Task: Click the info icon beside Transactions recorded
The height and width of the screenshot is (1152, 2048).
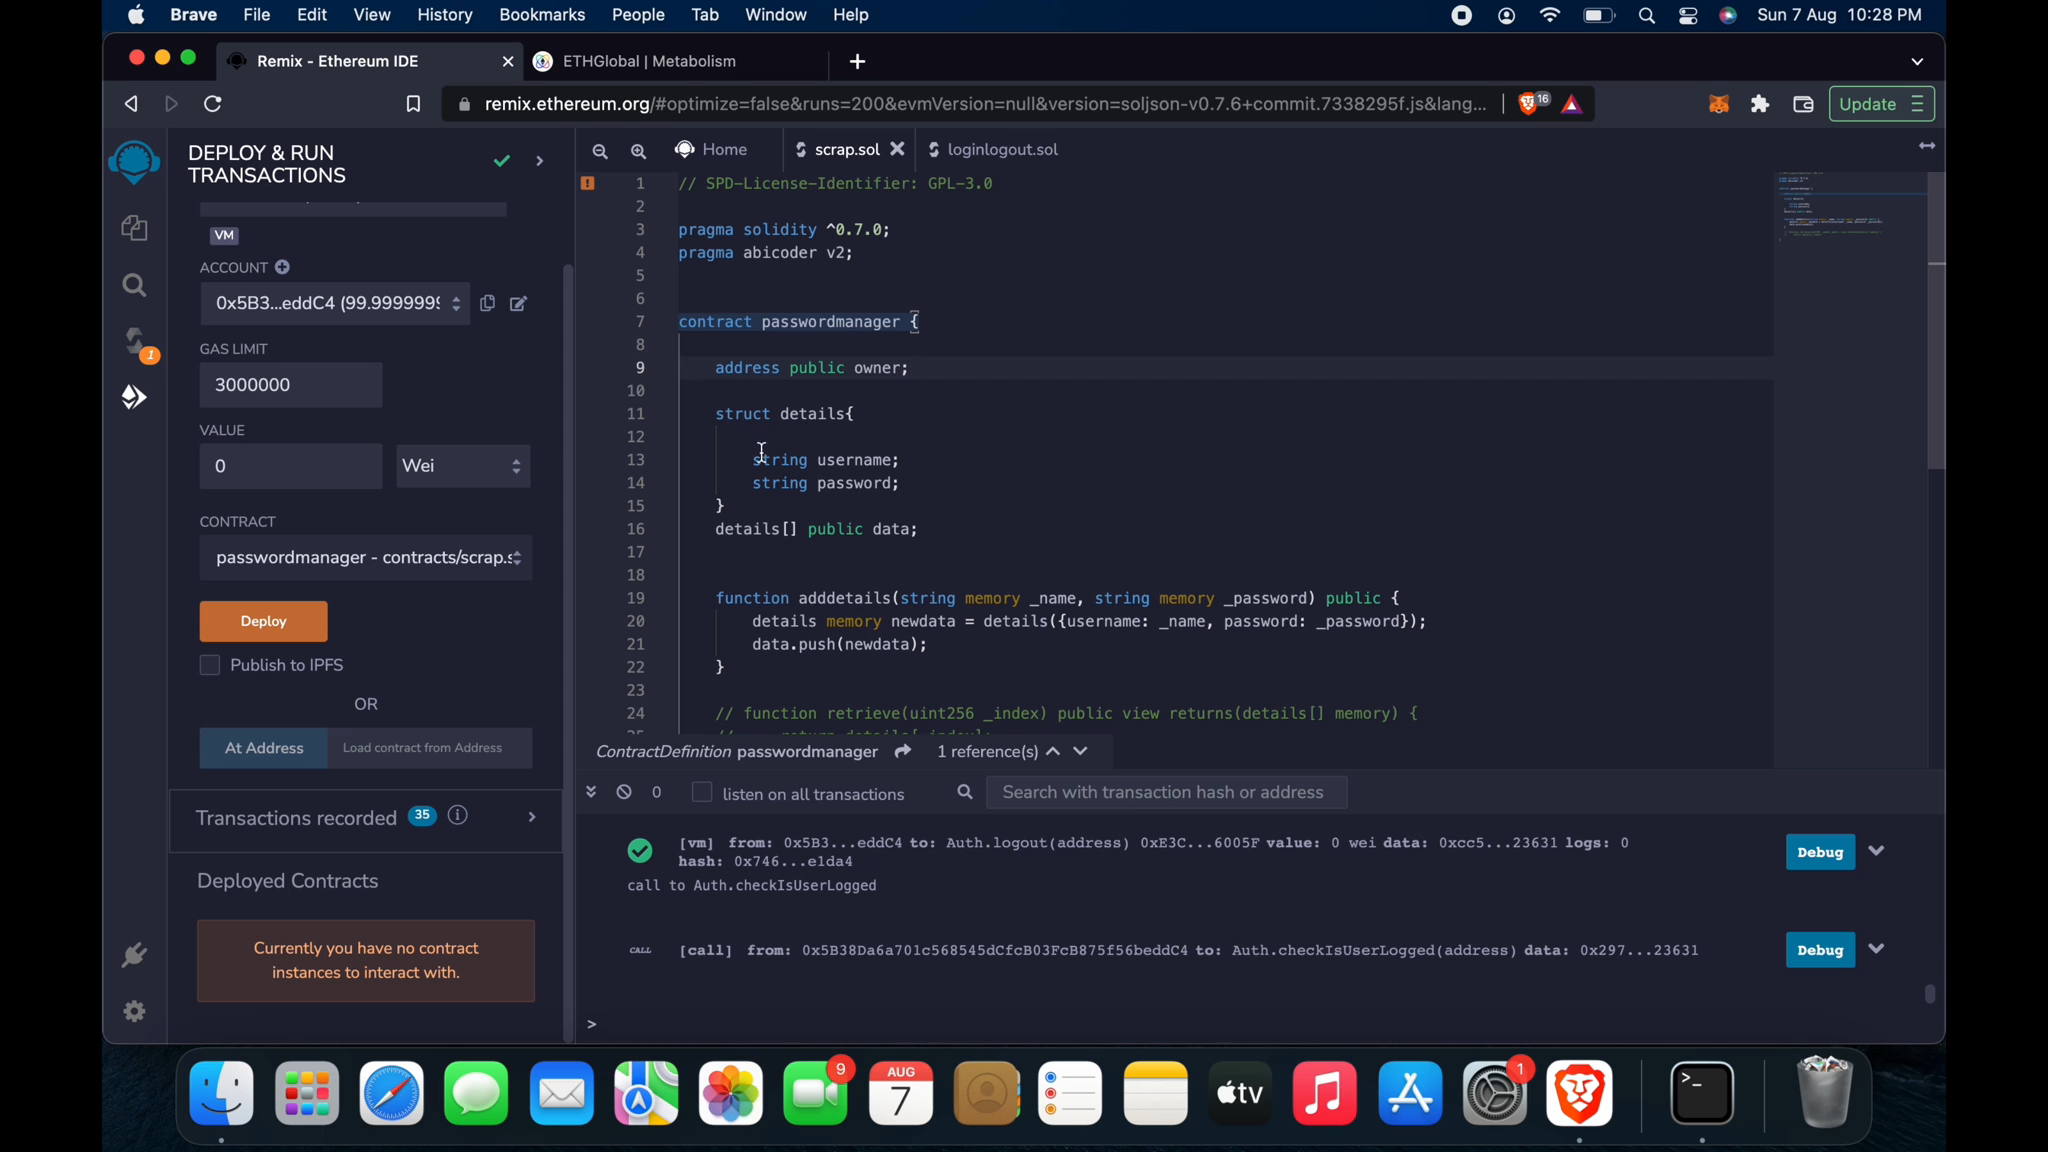Action: [x=458, y=816]
